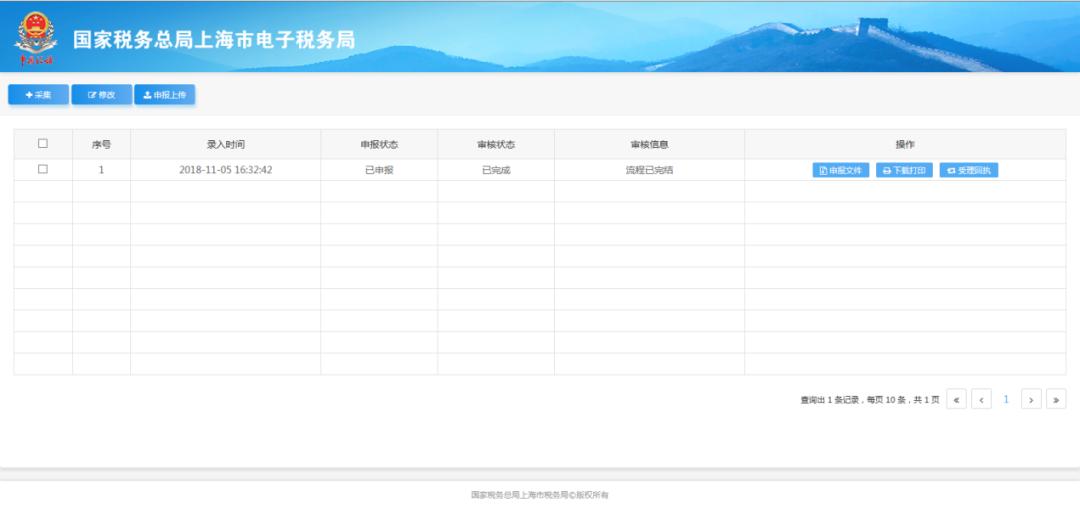Click the 已申报 status cell

(379, 170)
